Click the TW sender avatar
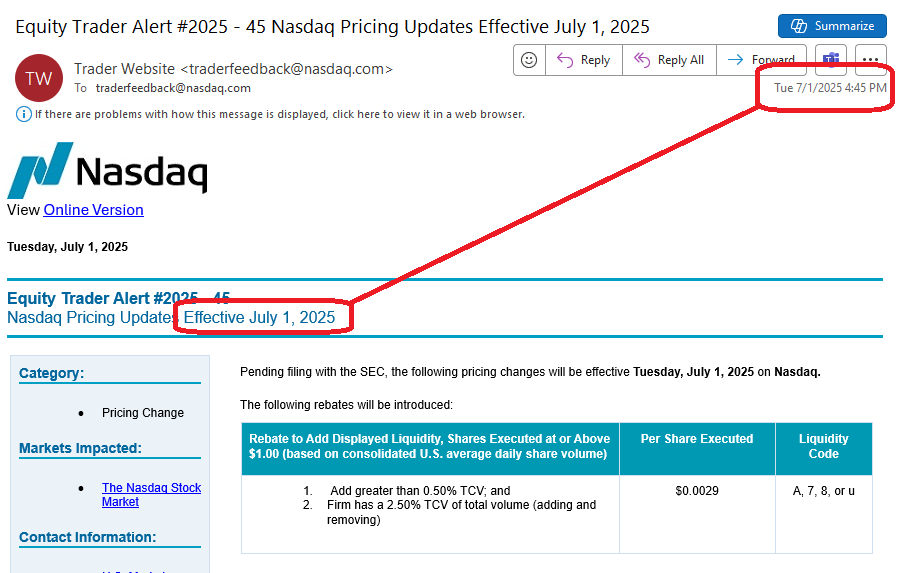 (39, 78)
